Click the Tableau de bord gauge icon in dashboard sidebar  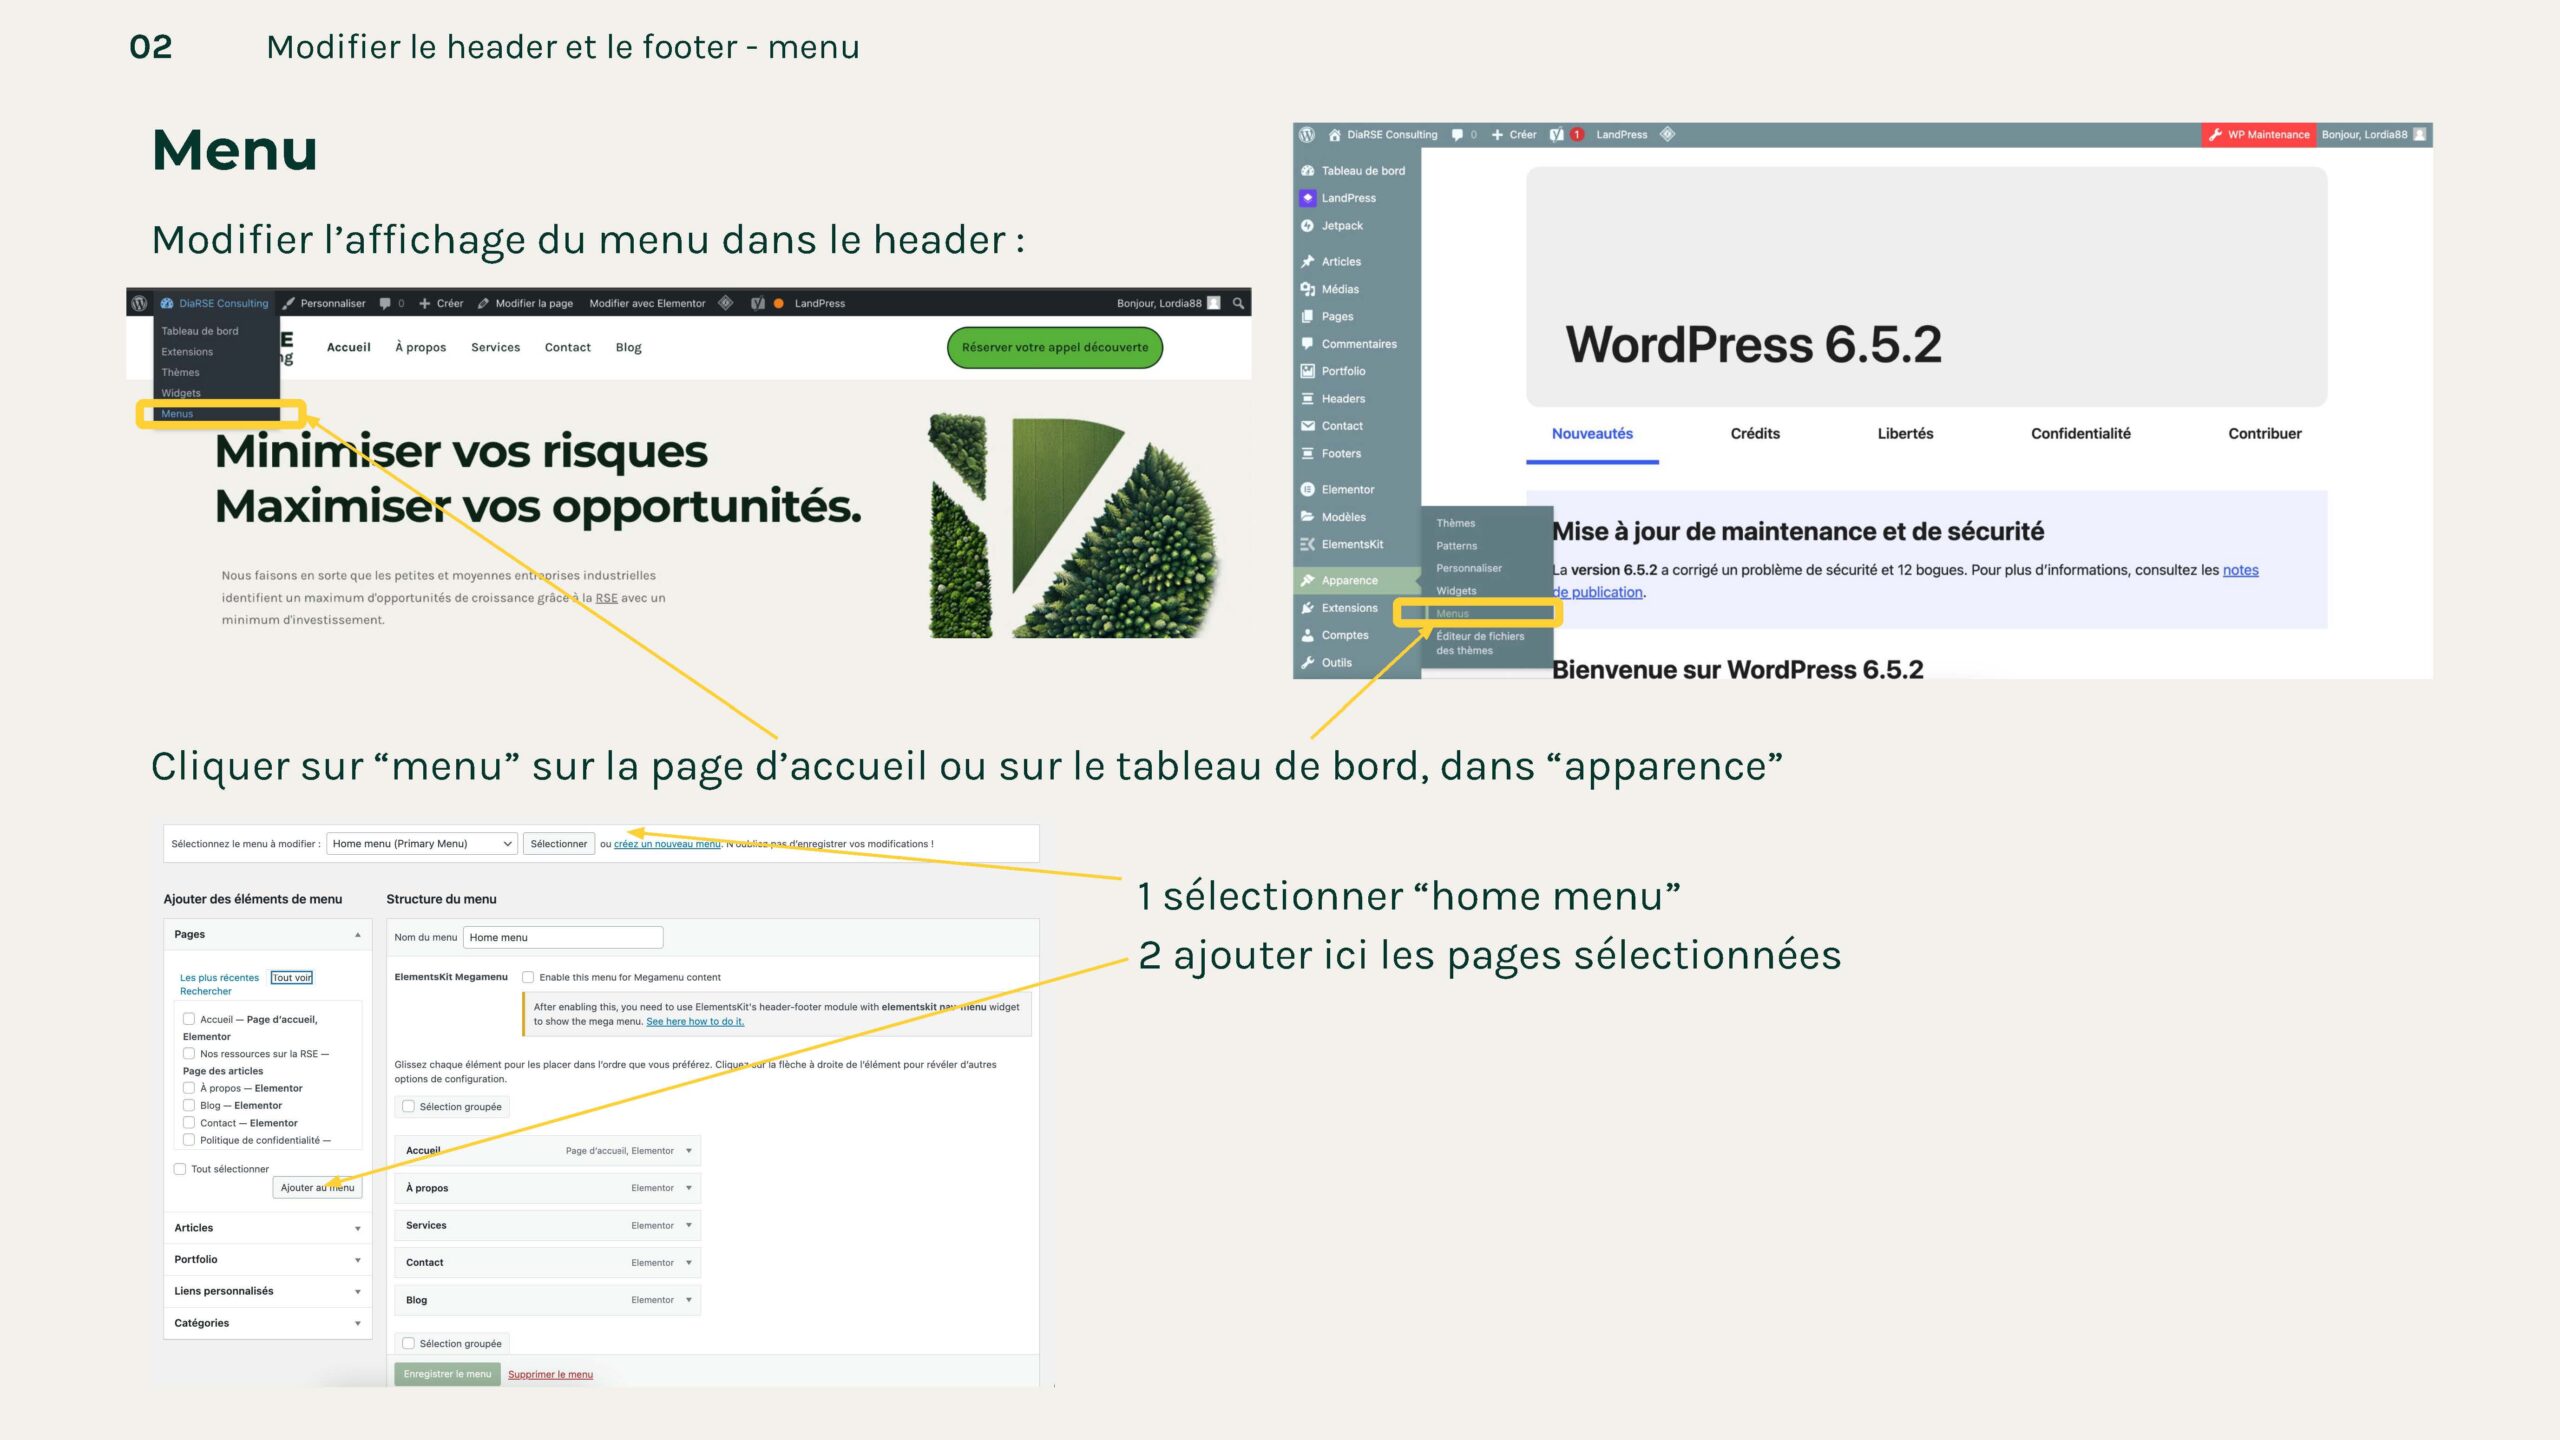1307,171
